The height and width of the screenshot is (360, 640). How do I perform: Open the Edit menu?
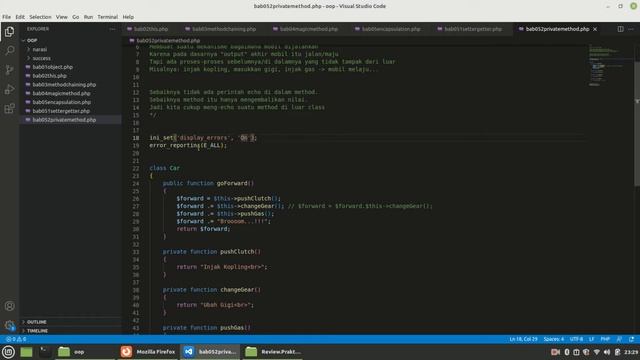tap(20, 17)
